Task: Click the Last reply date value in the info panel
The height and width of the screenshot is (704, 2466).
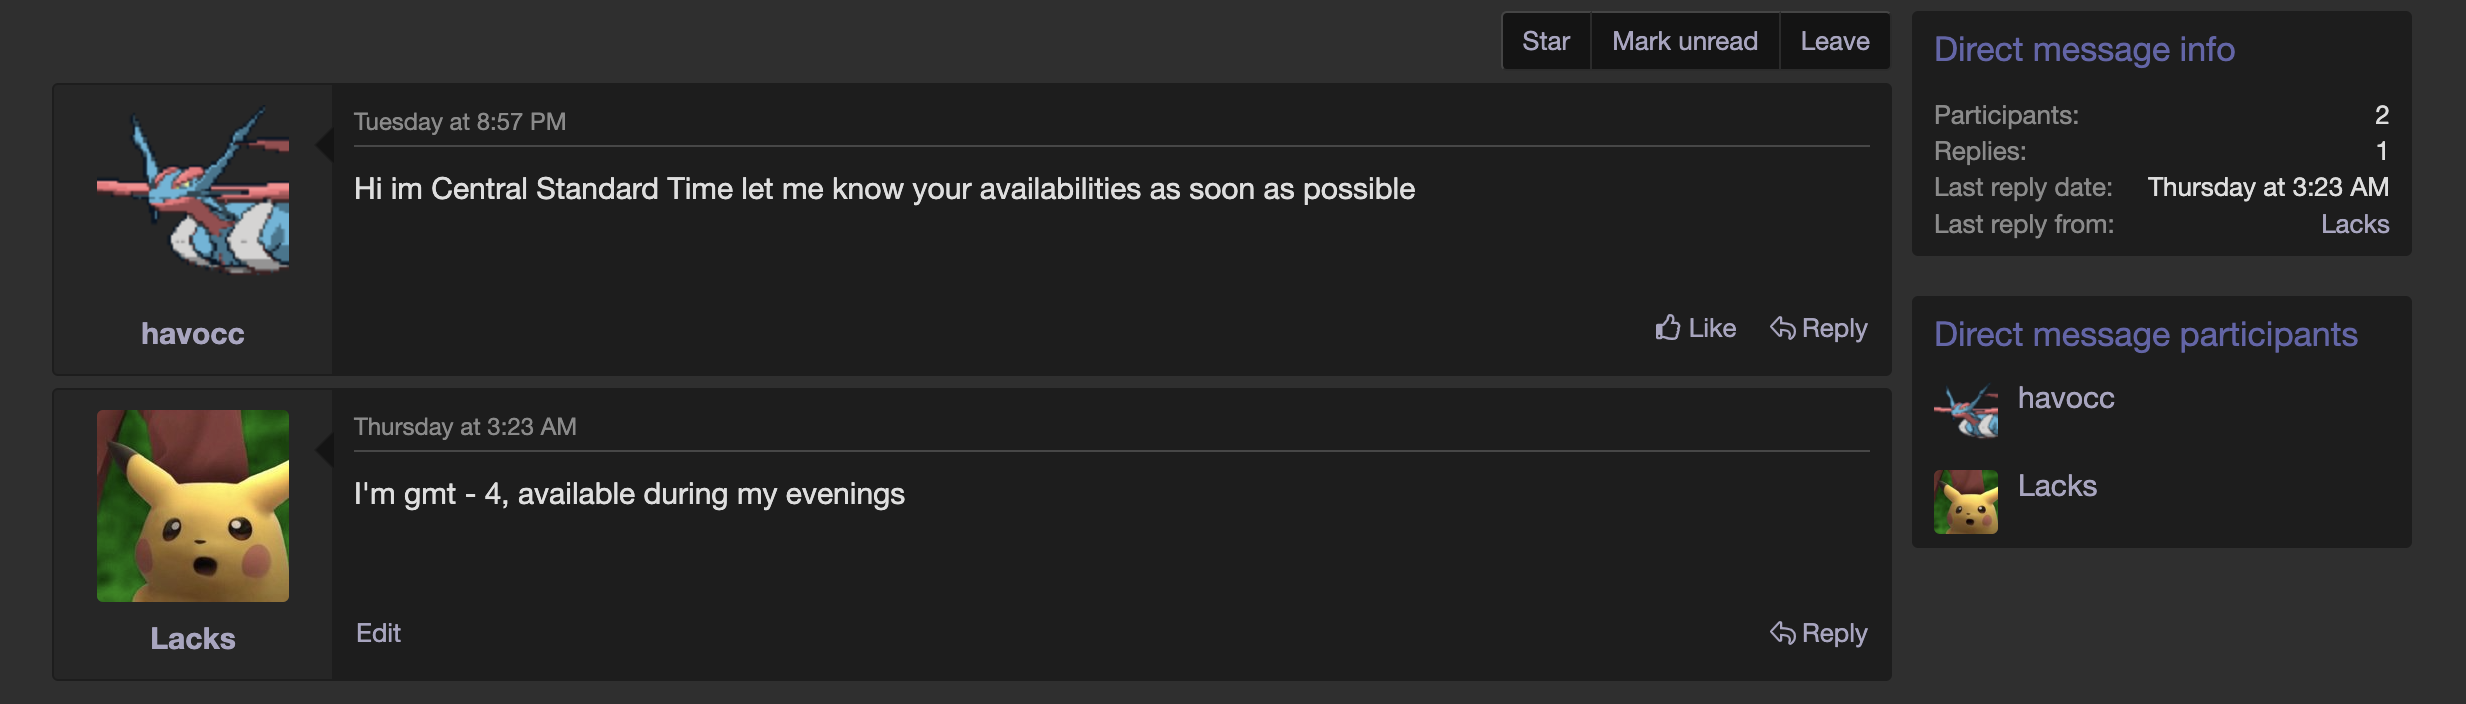Action: [x=2268, y=188]
